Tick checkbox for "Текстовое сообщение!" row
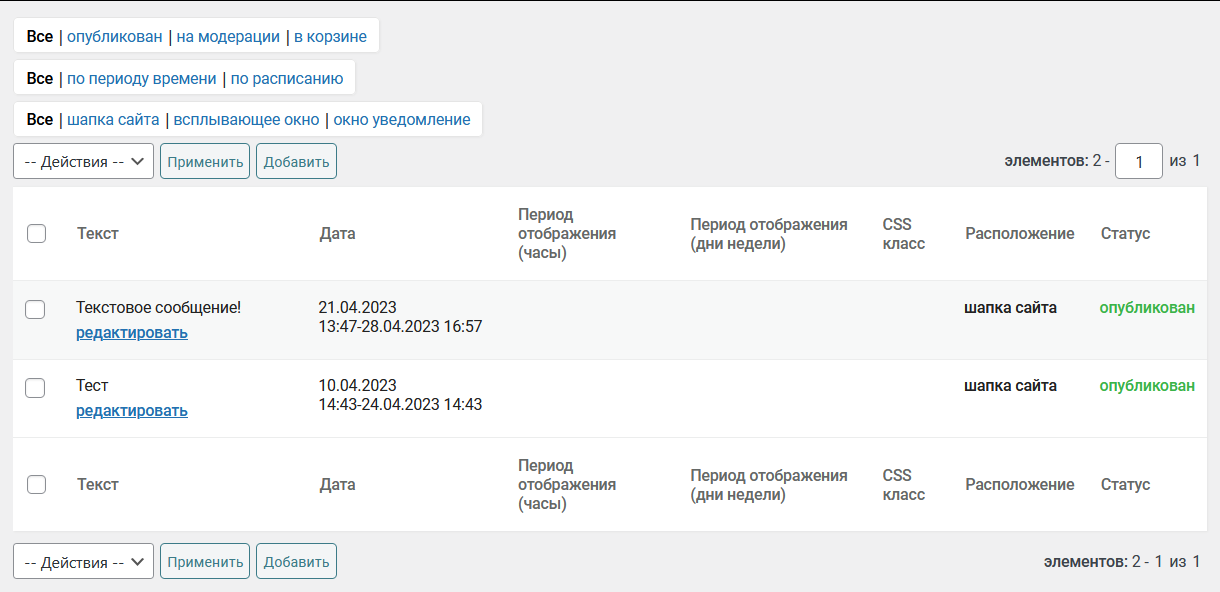 click(35, 310)
